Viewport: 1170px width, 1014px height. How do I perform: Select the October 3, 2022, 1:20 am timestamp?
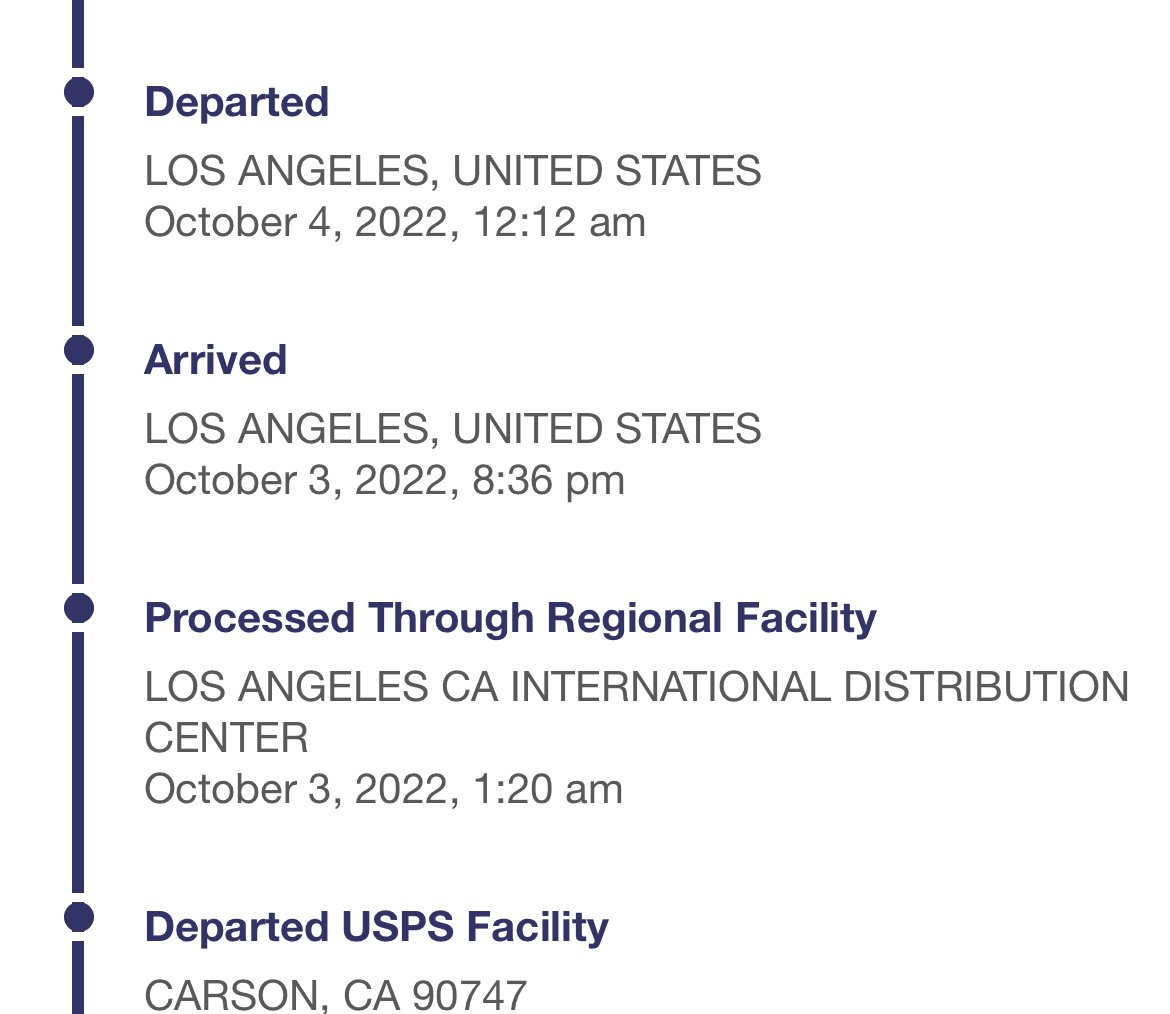384,789
